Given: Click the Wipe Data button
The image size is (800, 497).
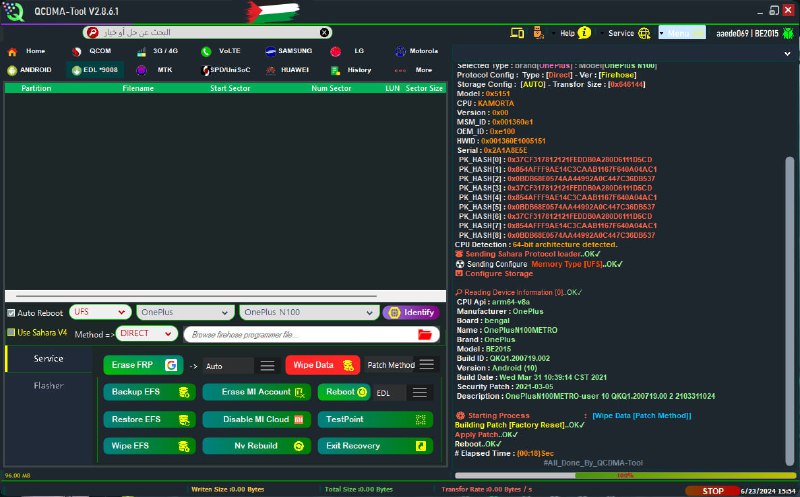Looking at the screenshot, I should click(x=322, y=365).
